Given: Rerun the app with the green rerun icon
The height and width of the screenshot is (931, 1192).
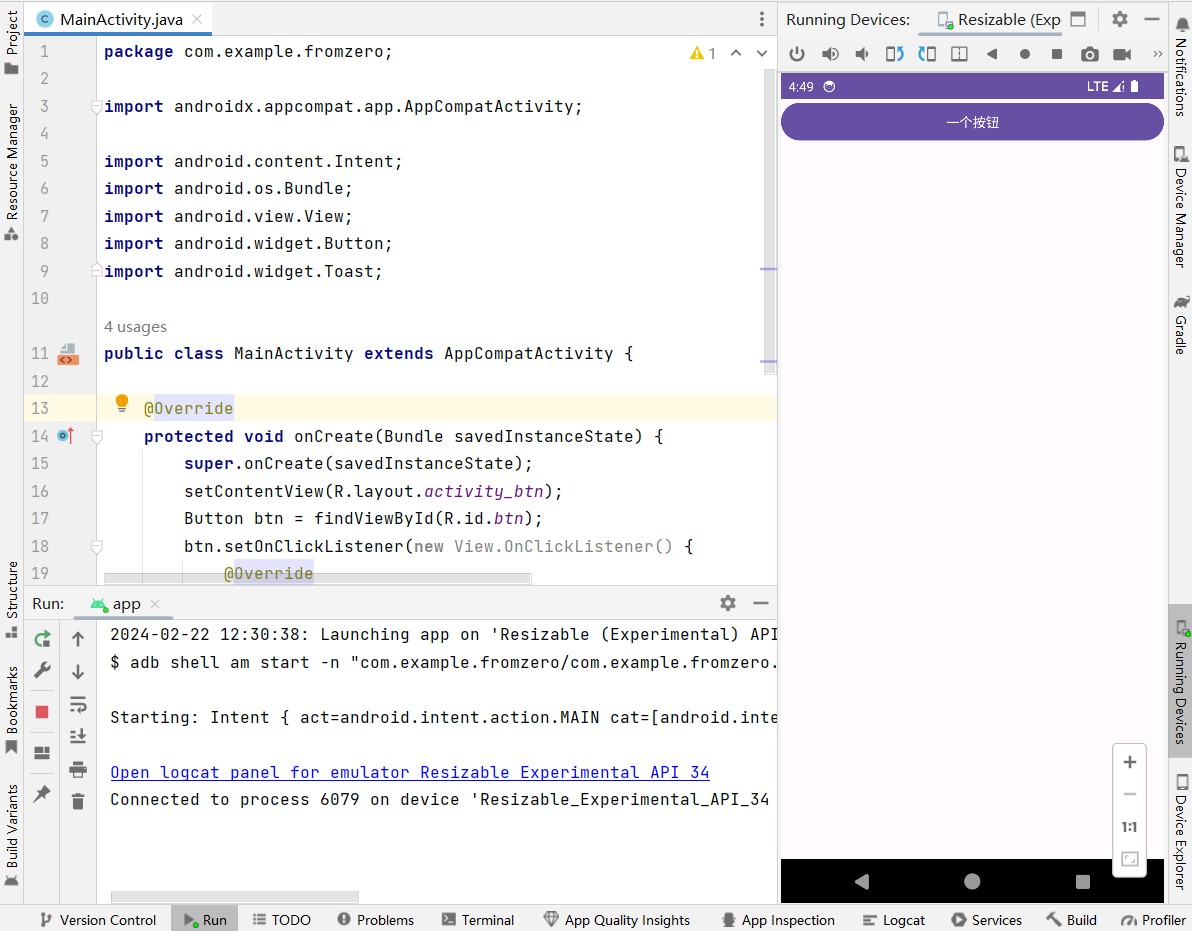Looking at the screenshot, I should point(42,639).
